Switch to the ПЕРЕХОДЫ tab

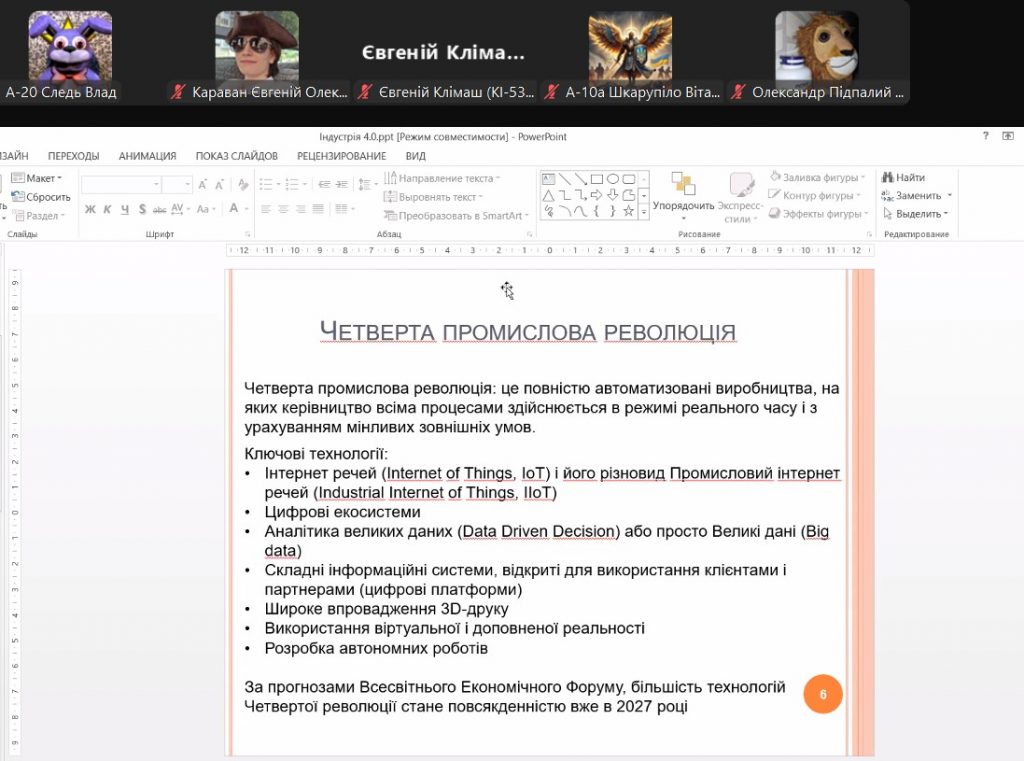point(73,156)
